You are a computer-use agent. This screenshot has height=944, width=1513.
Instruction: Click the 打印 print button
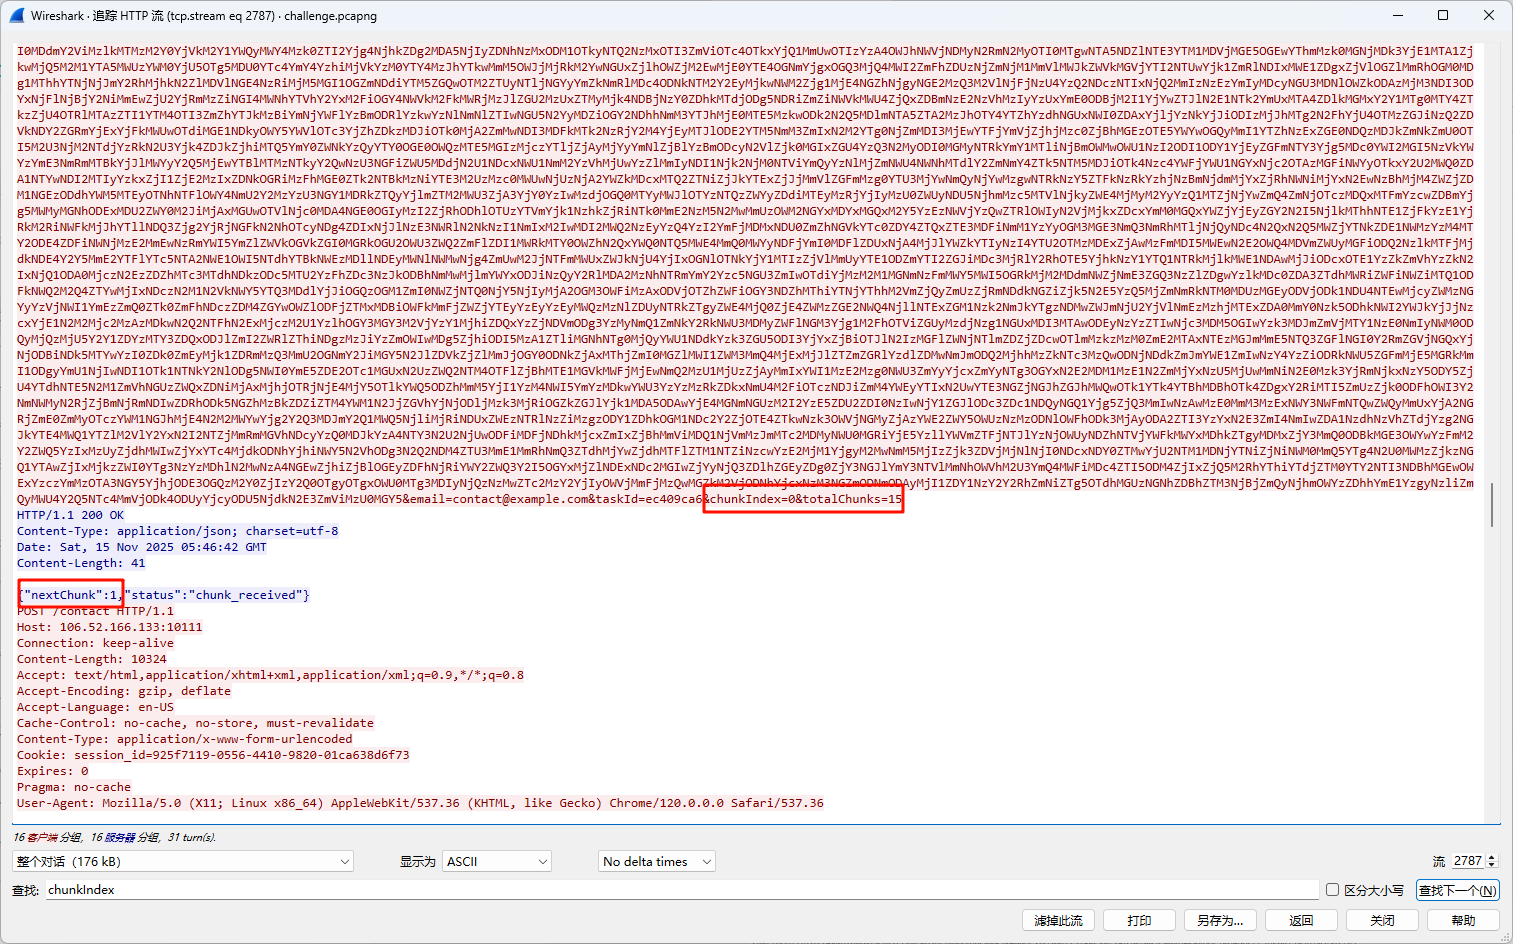tap(1139, 920)
